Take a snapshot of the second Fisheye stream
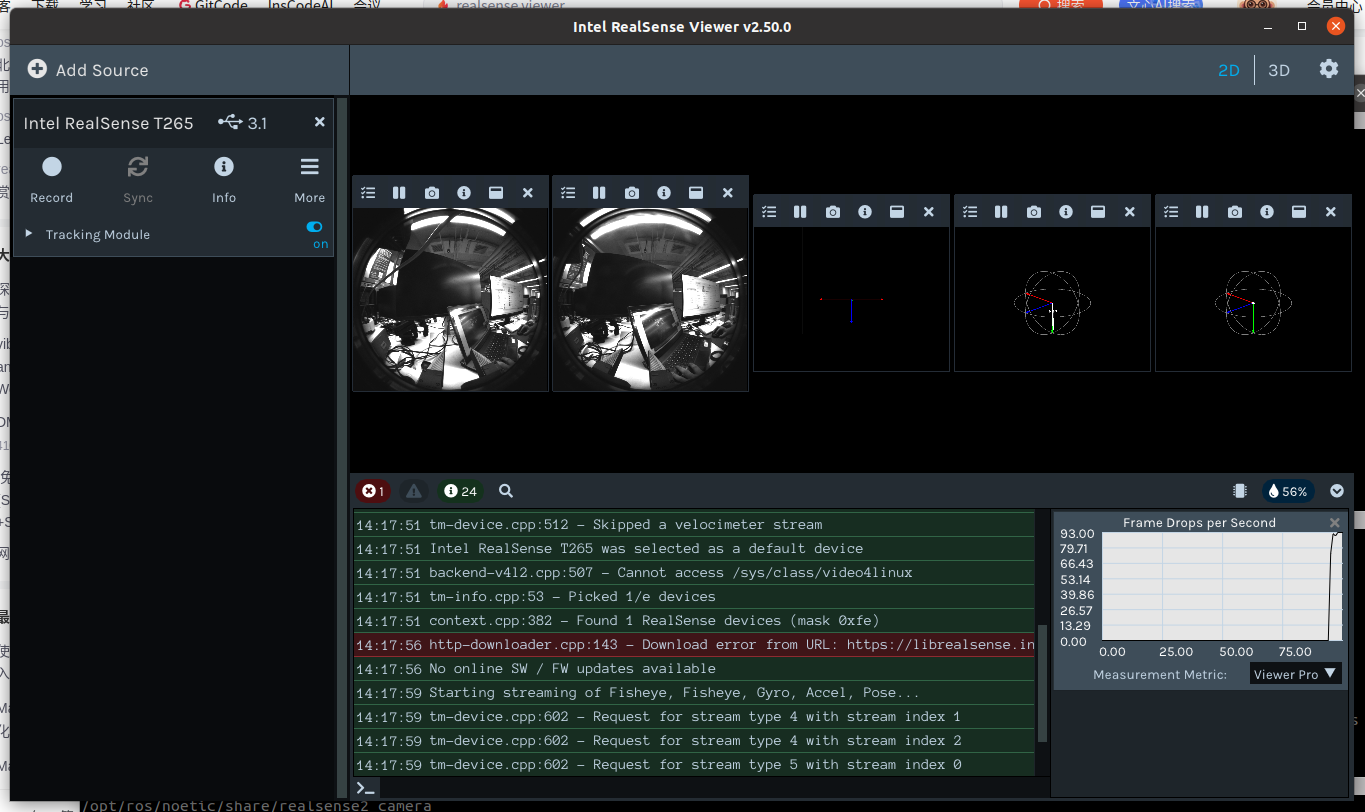The height and width of the screenshot is (812, 1365). [632, 192]
